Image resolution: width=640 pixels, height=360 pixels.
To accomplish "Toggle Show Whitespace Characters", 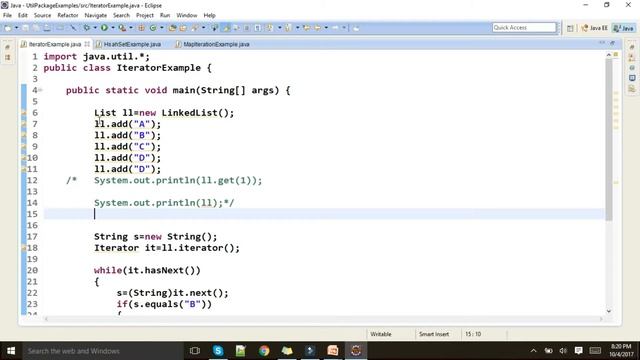I will click(258, 28).
